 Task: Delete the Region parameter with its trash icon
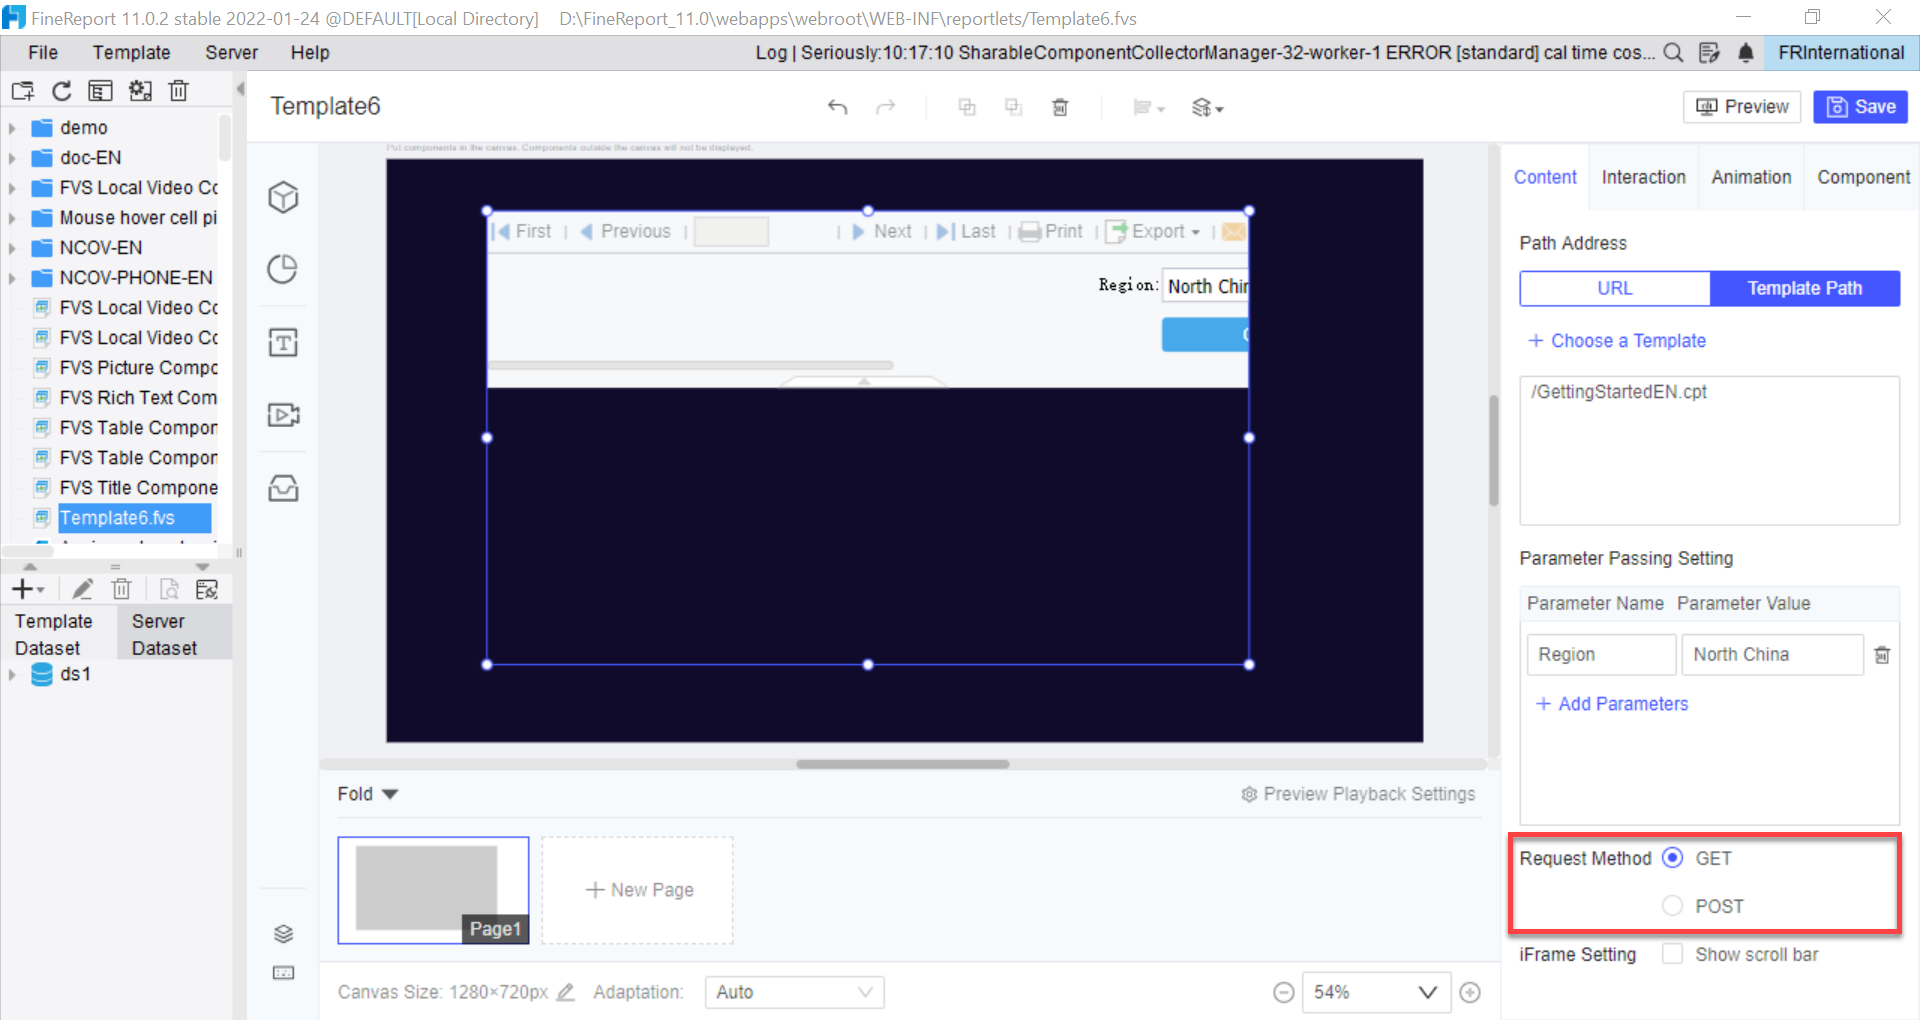pyautogui.click(x=1884, y=654)
